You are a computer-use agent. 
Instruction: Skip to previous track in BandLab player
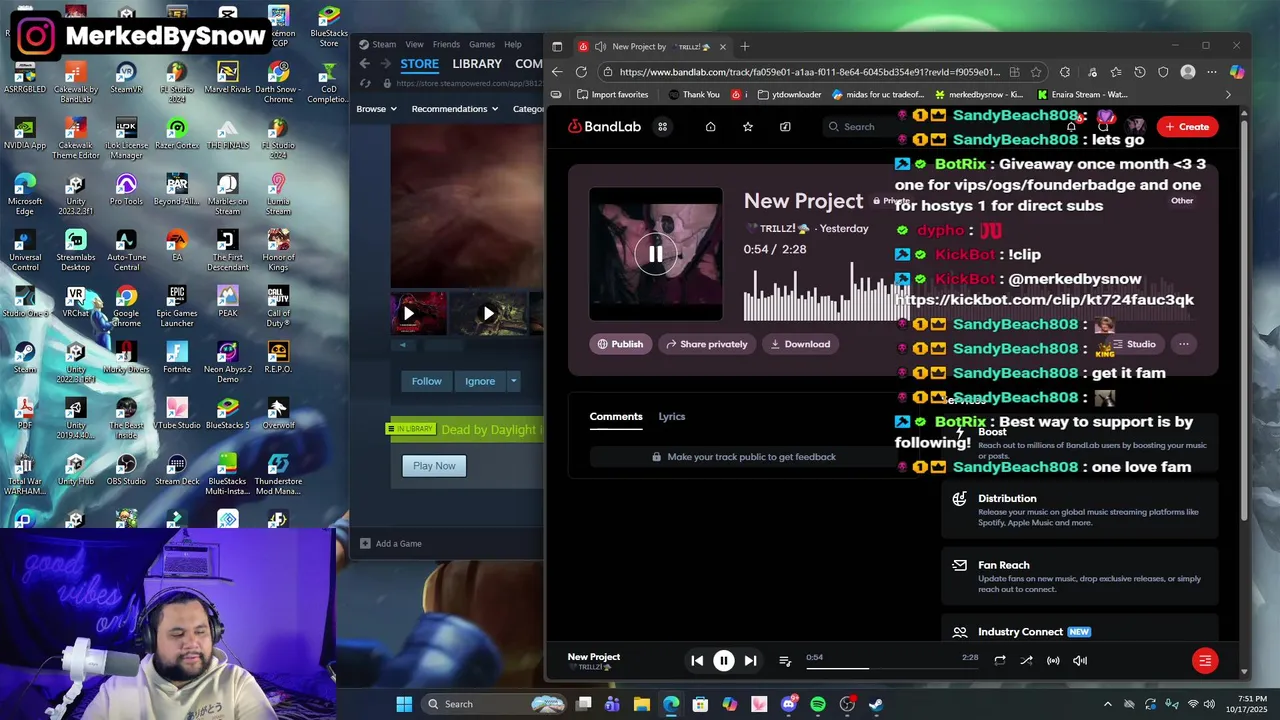pyautogui.click(x=697, y=660)
